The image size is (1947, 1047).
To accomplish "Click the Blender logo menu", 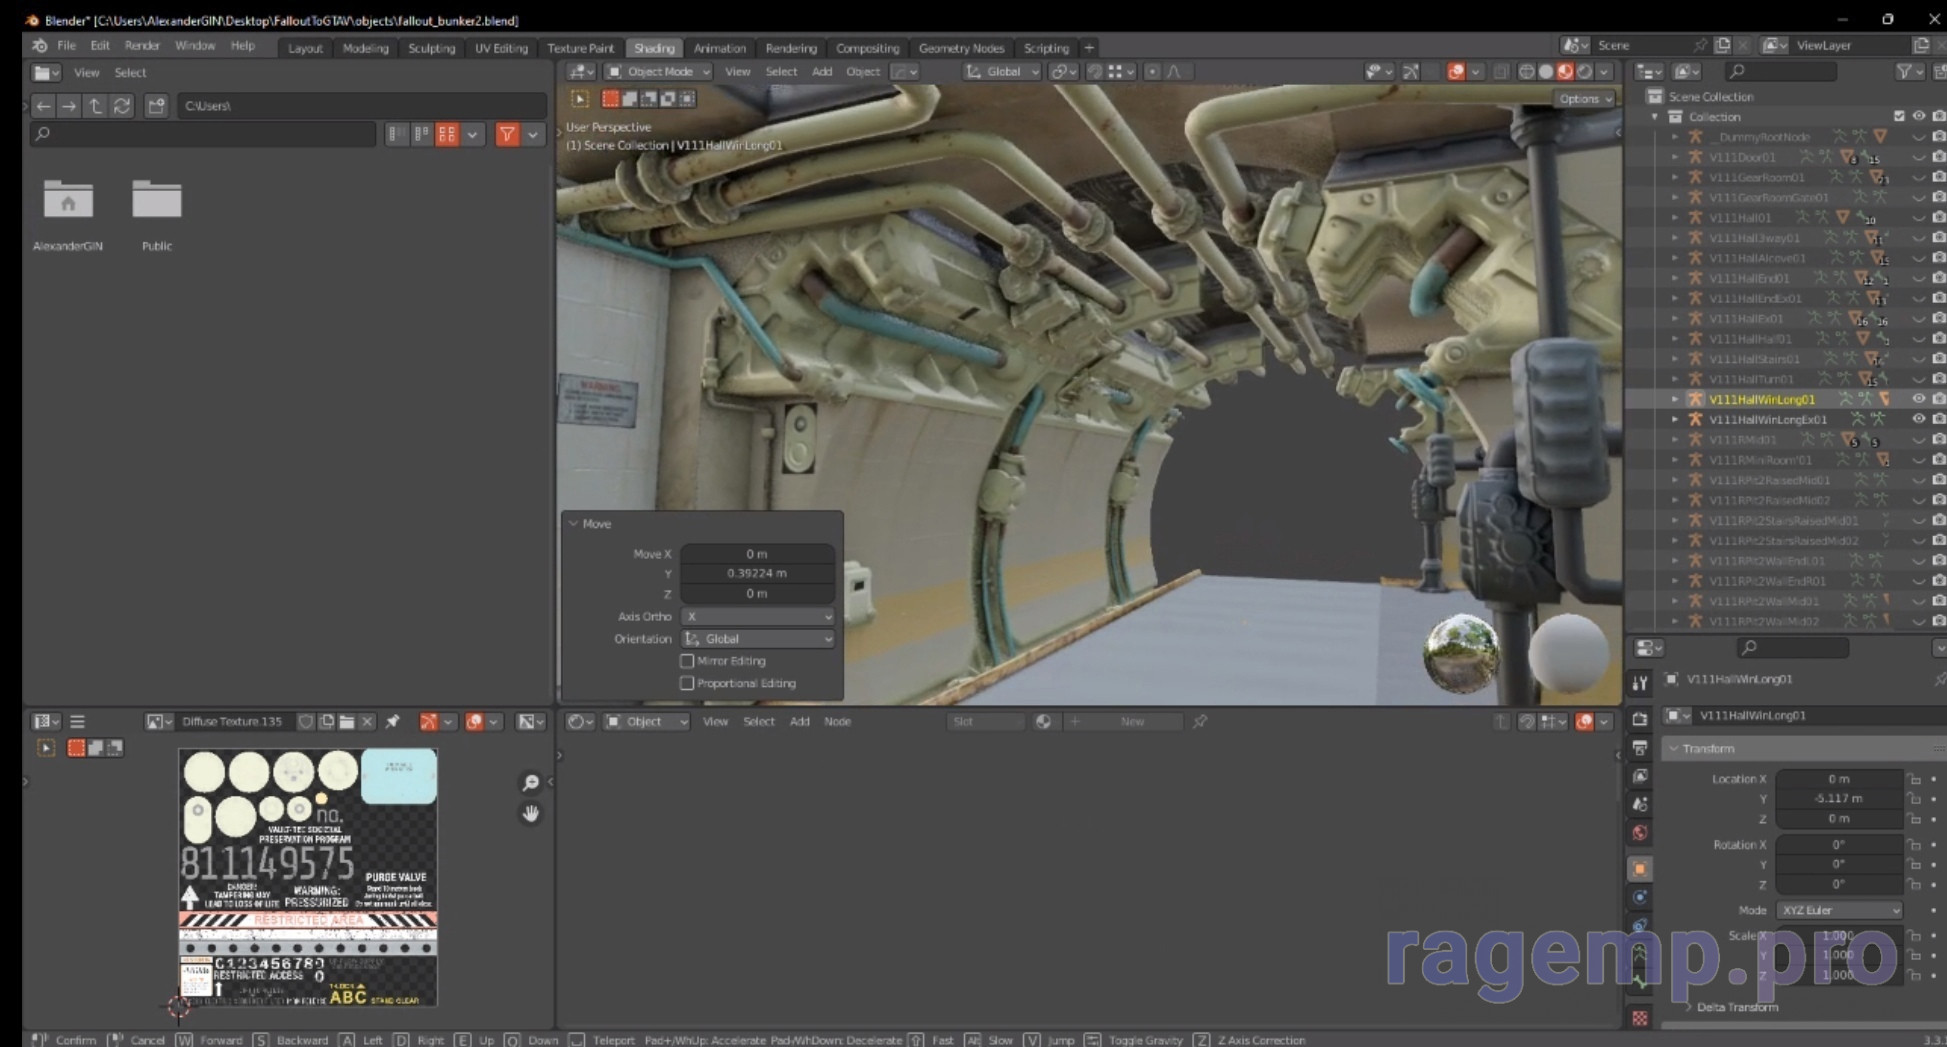I will (x=39, y=46).
